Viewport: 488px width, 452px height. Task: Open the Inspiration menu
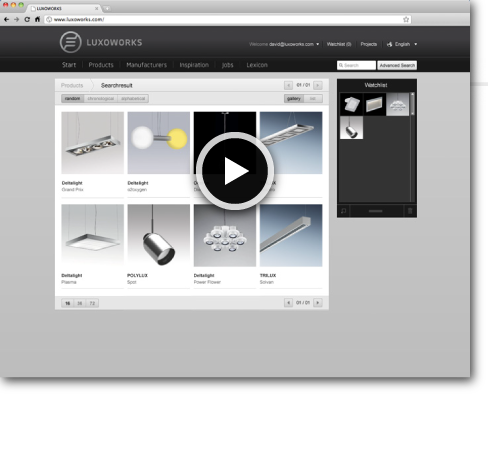(194, 65)
